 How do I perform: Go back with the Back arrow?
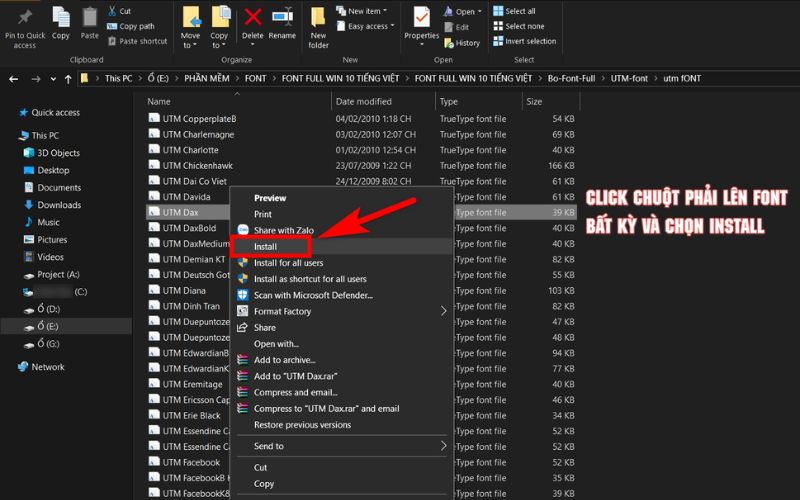click(x=14, y=79)
